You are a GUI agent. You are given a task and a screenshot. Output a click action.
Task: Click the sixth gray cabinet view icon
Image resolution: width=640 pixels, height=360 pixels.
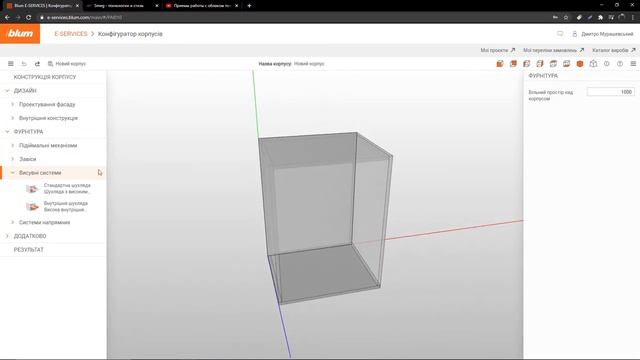(x=567, y=64)
